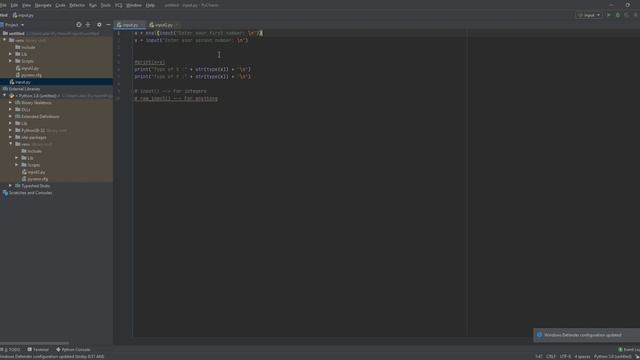Viewport: 640px width, 360px height.
Task: Open the Python Console tool window
Action: pyautogui.click(x=73, y=350)
